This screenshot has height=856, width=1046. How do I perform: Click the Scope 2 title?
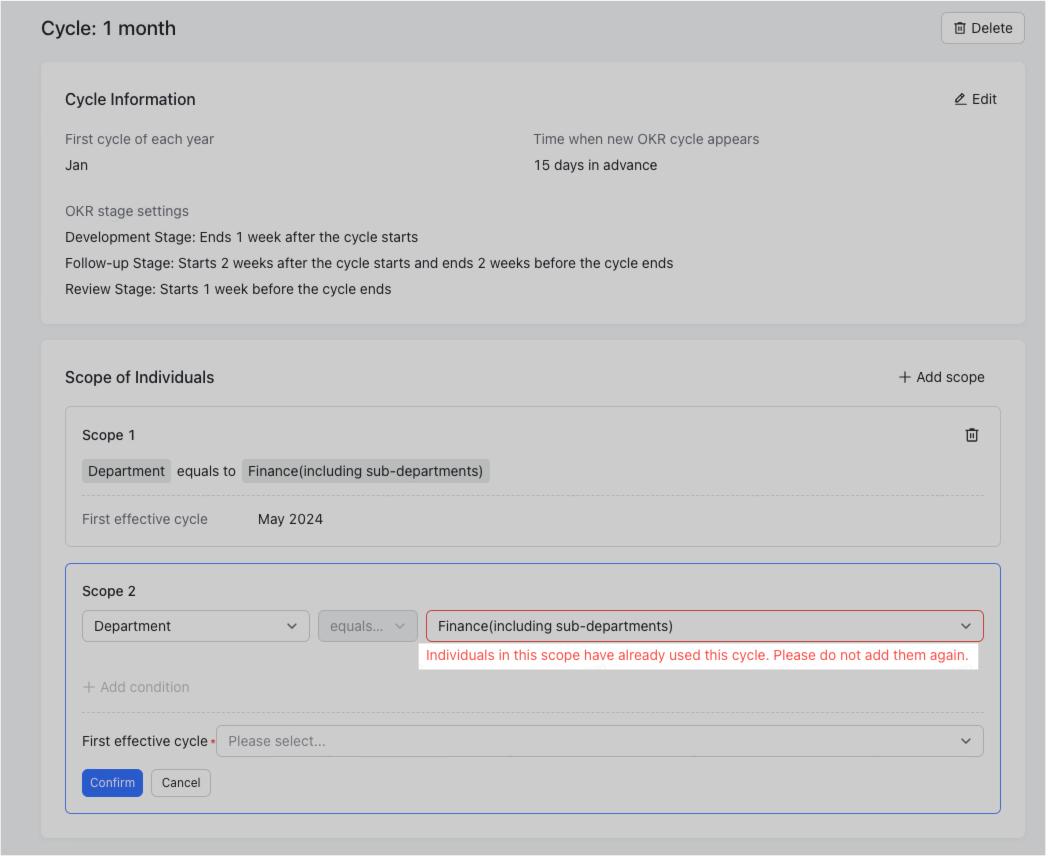[109, 591]
